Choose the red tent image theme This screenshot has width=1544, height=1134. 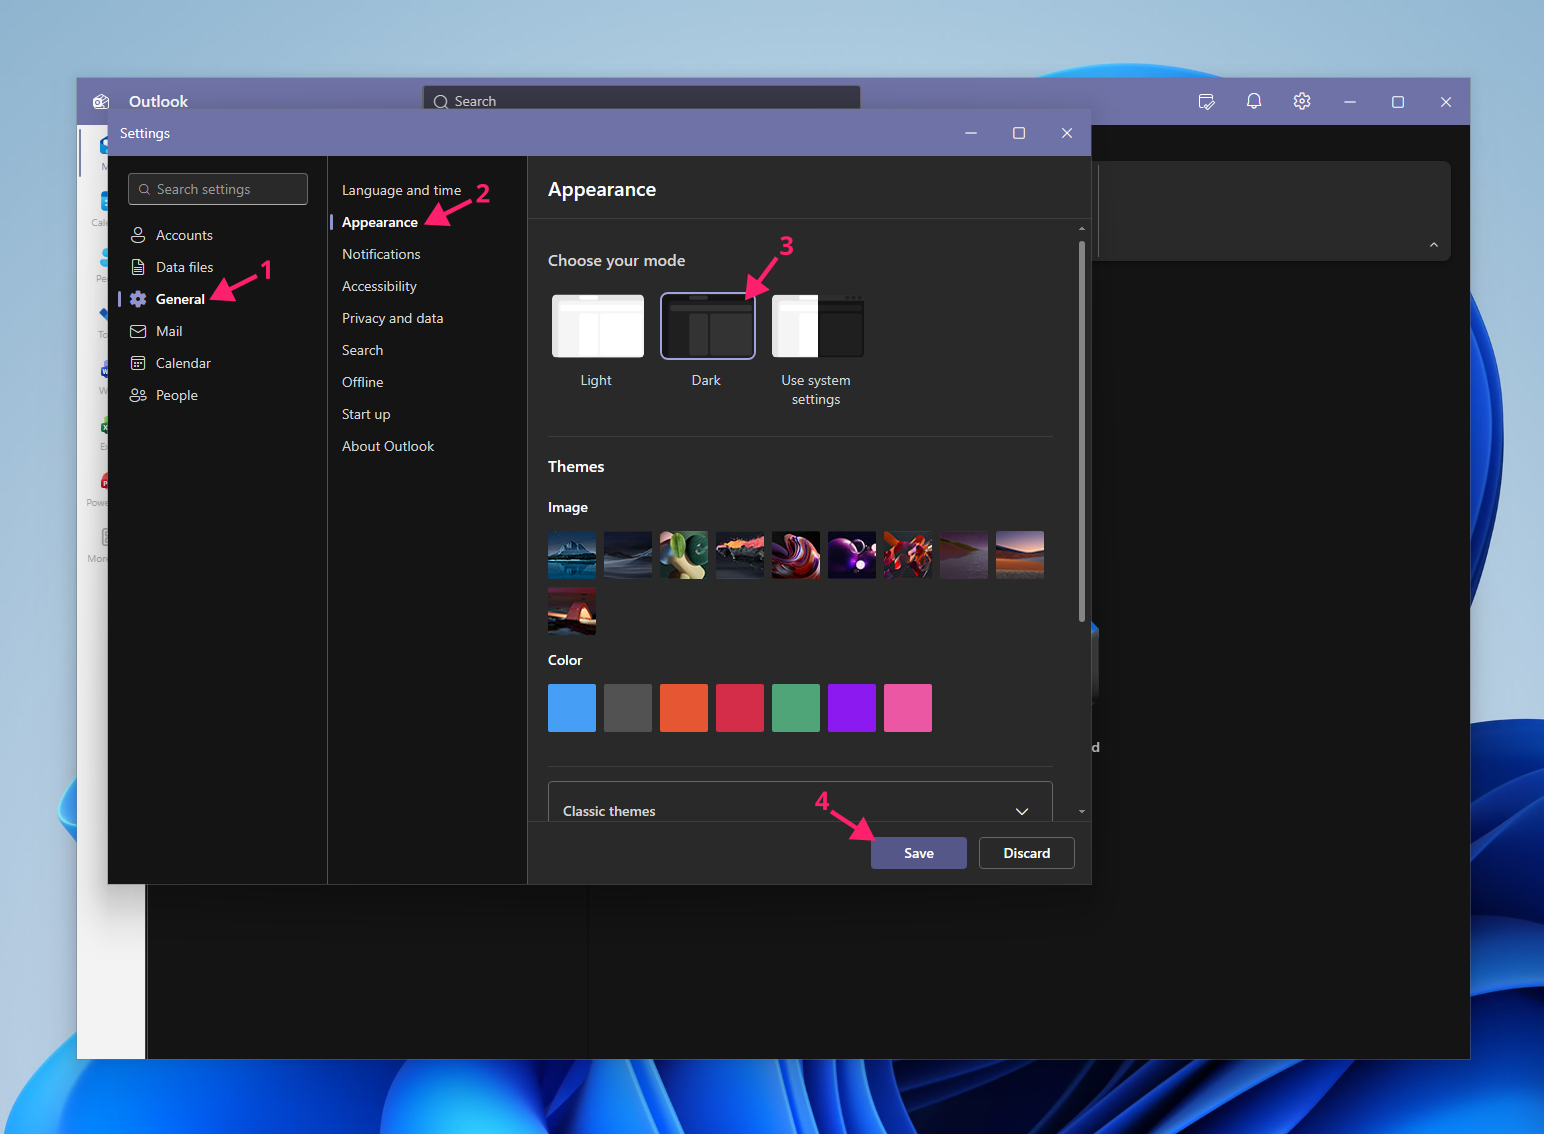point(572,611)
